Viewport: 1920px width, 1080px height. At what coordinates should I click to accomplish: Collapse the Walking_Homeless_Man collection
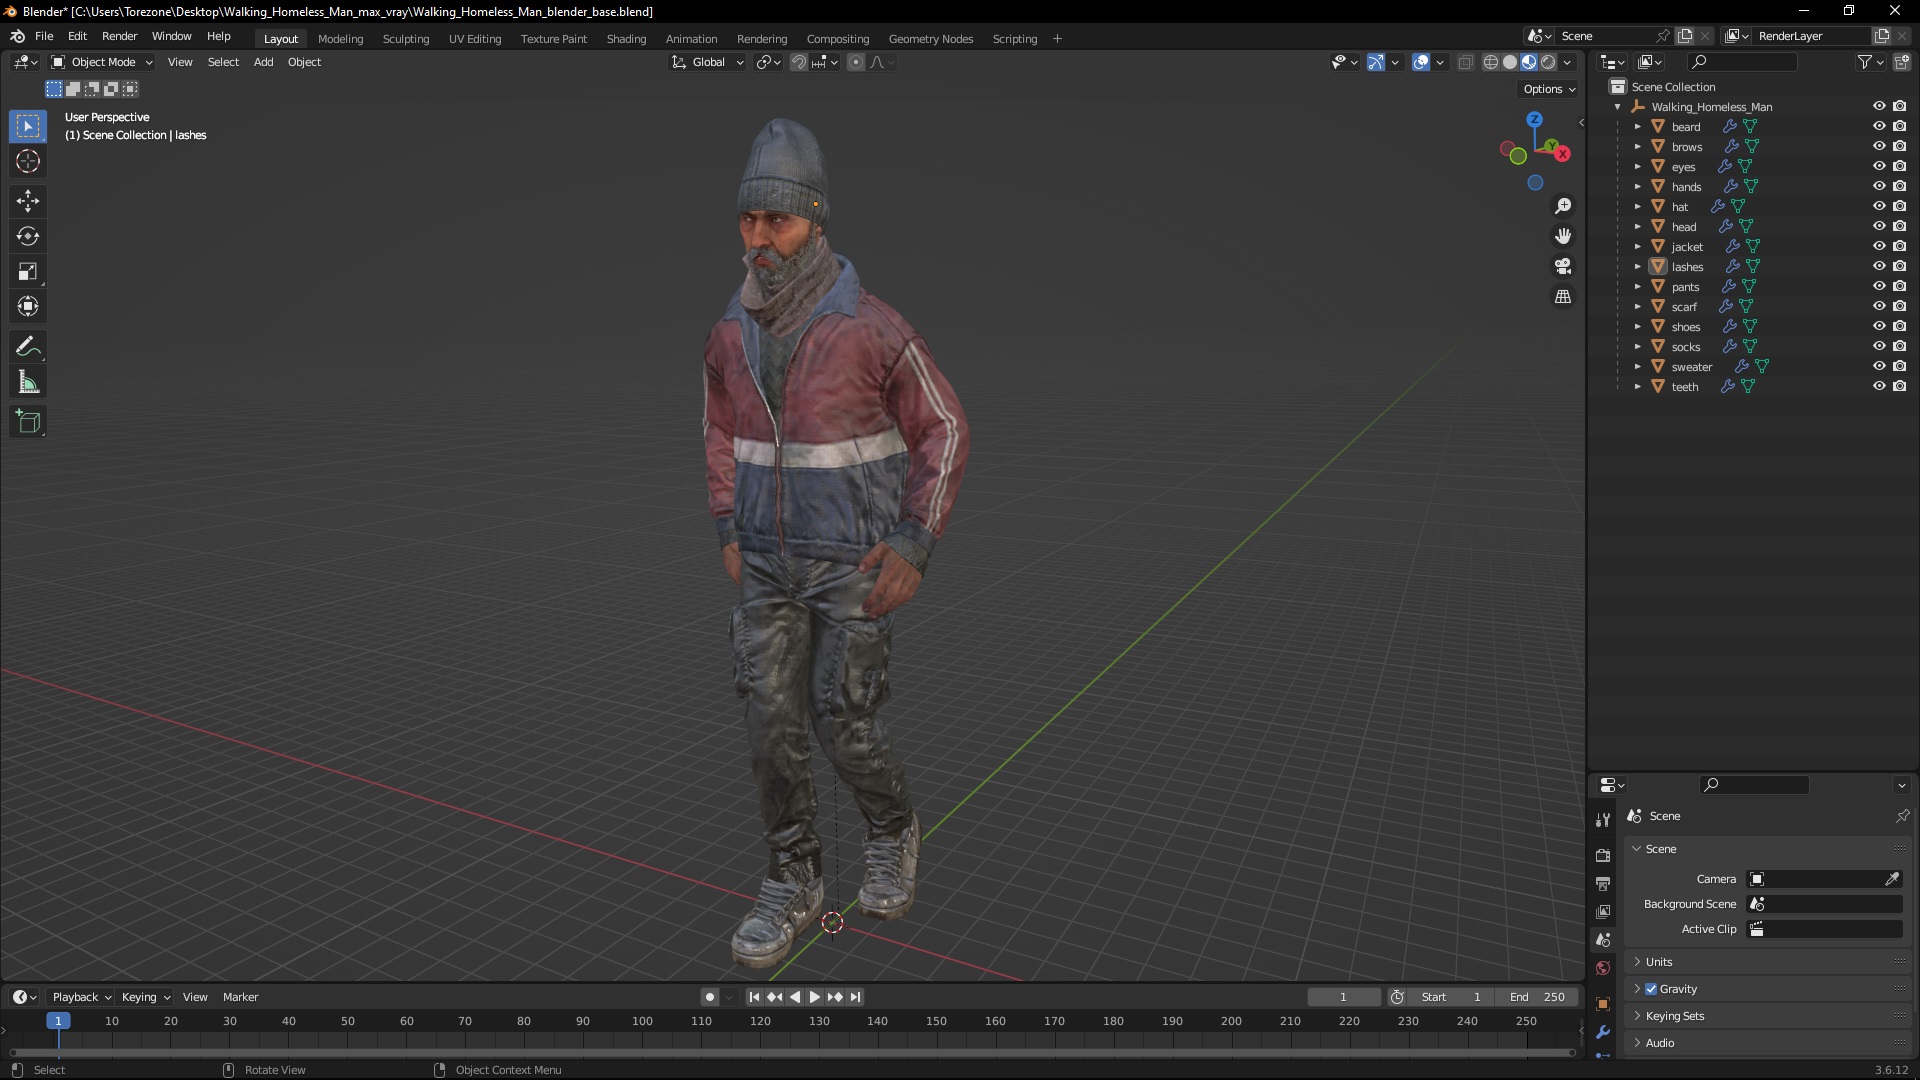[x=1617, y=107]
